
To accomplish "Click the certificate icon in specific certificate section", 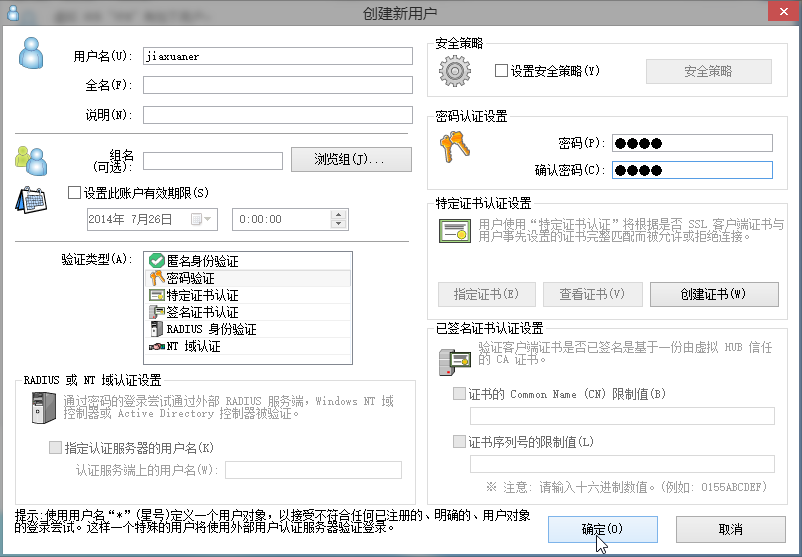I will pyautogui.click(x=455, y=231).
